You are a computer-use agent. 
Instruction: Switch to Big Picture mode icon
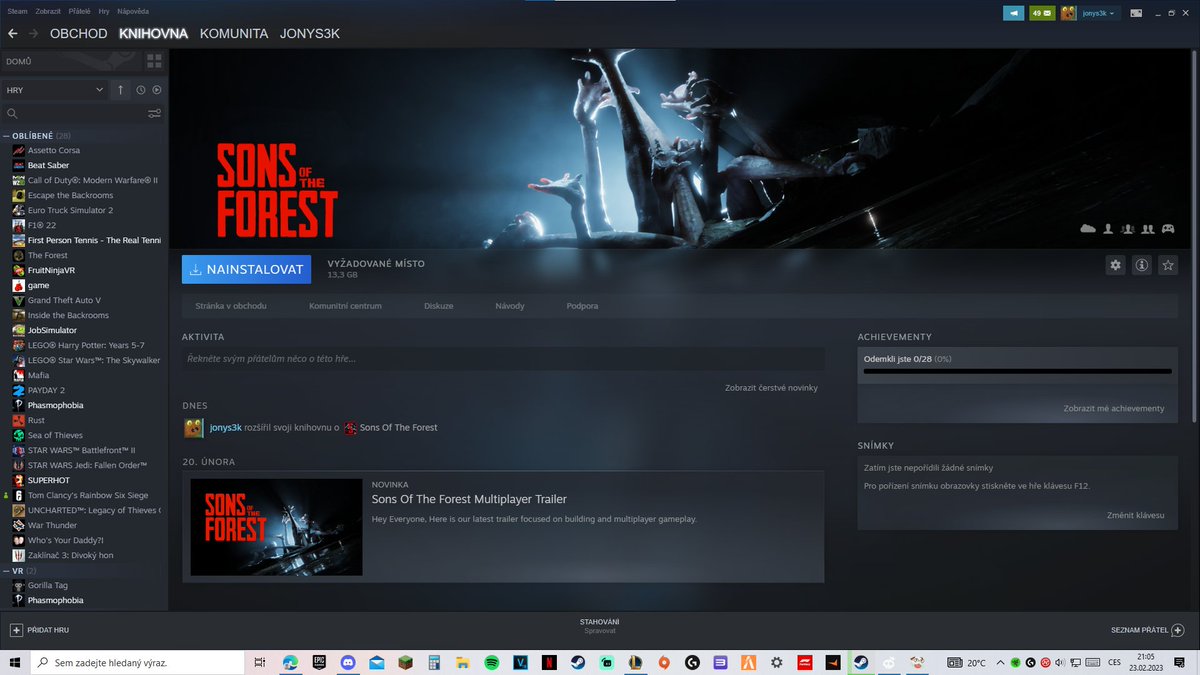click(x=1137, y=13)
